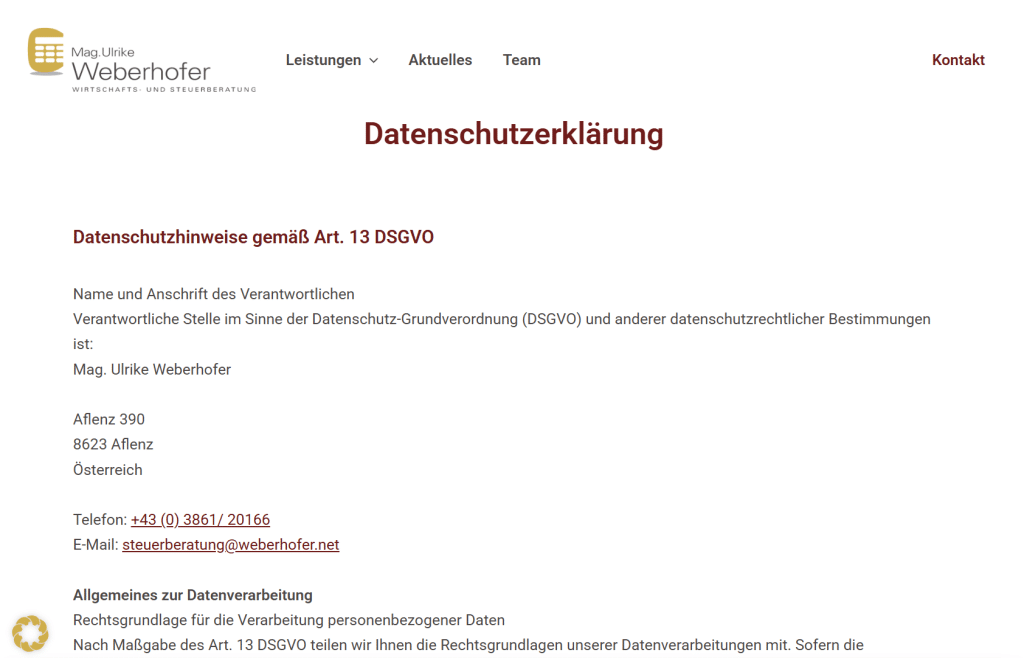Click the steuerberatung@weberhofer.net email link
The image size is (1024, 658).
[x=230, y=545]
